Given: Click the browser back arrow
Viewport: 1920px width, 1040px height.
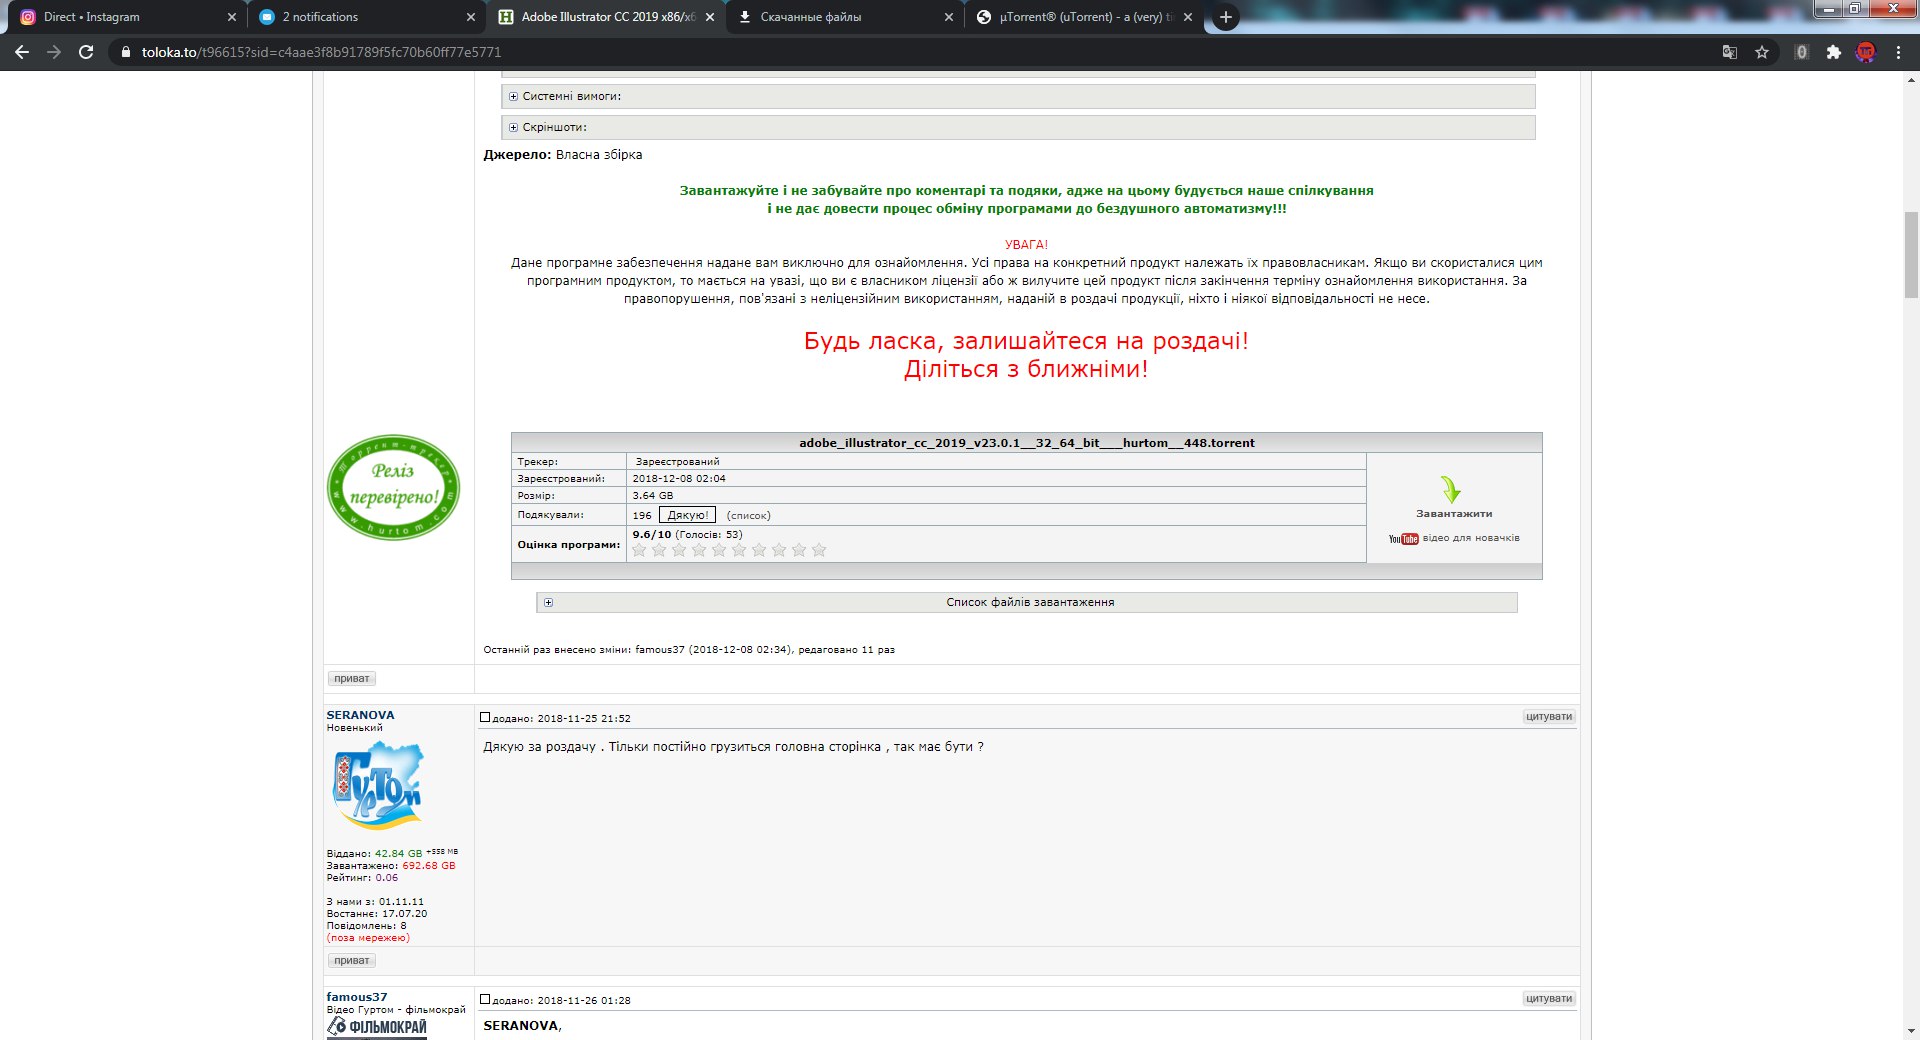Looking at the screenshot, I should (22, 52).
